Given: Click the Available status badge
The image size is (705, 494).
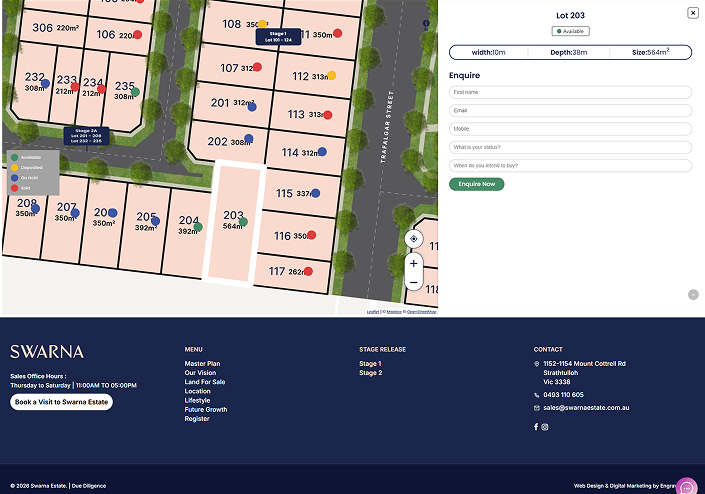Looking at the screenshot, I should pos(571,31).
